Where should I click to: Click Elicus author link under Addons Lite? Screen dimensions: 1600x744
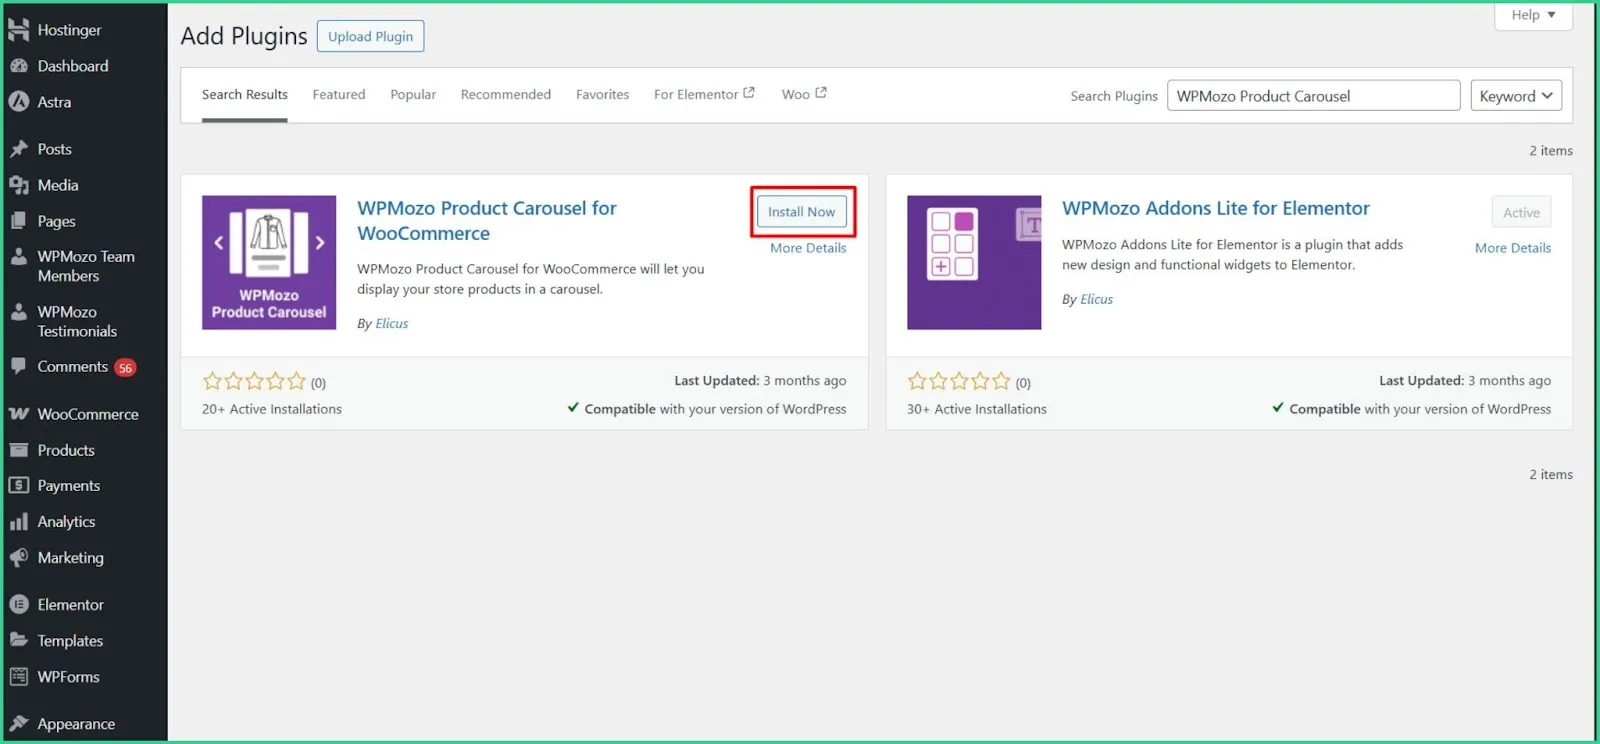(1097, 300)
